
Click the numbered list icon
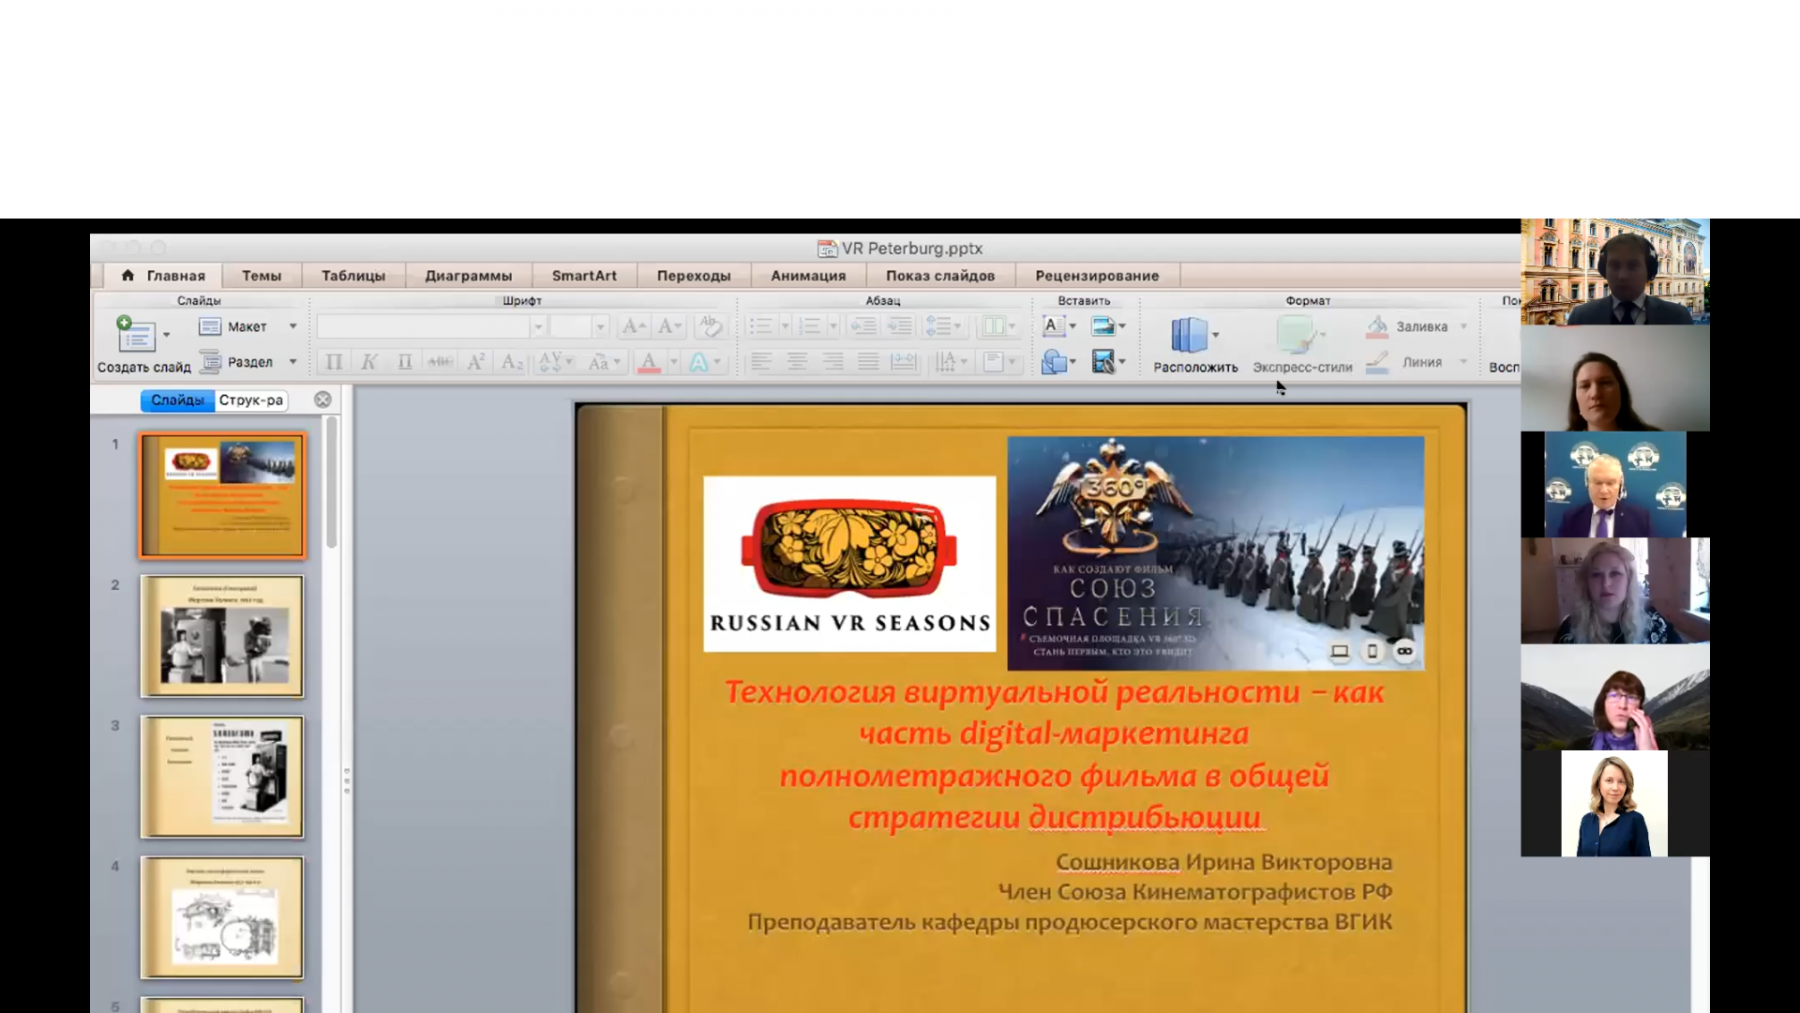point(810,326)
